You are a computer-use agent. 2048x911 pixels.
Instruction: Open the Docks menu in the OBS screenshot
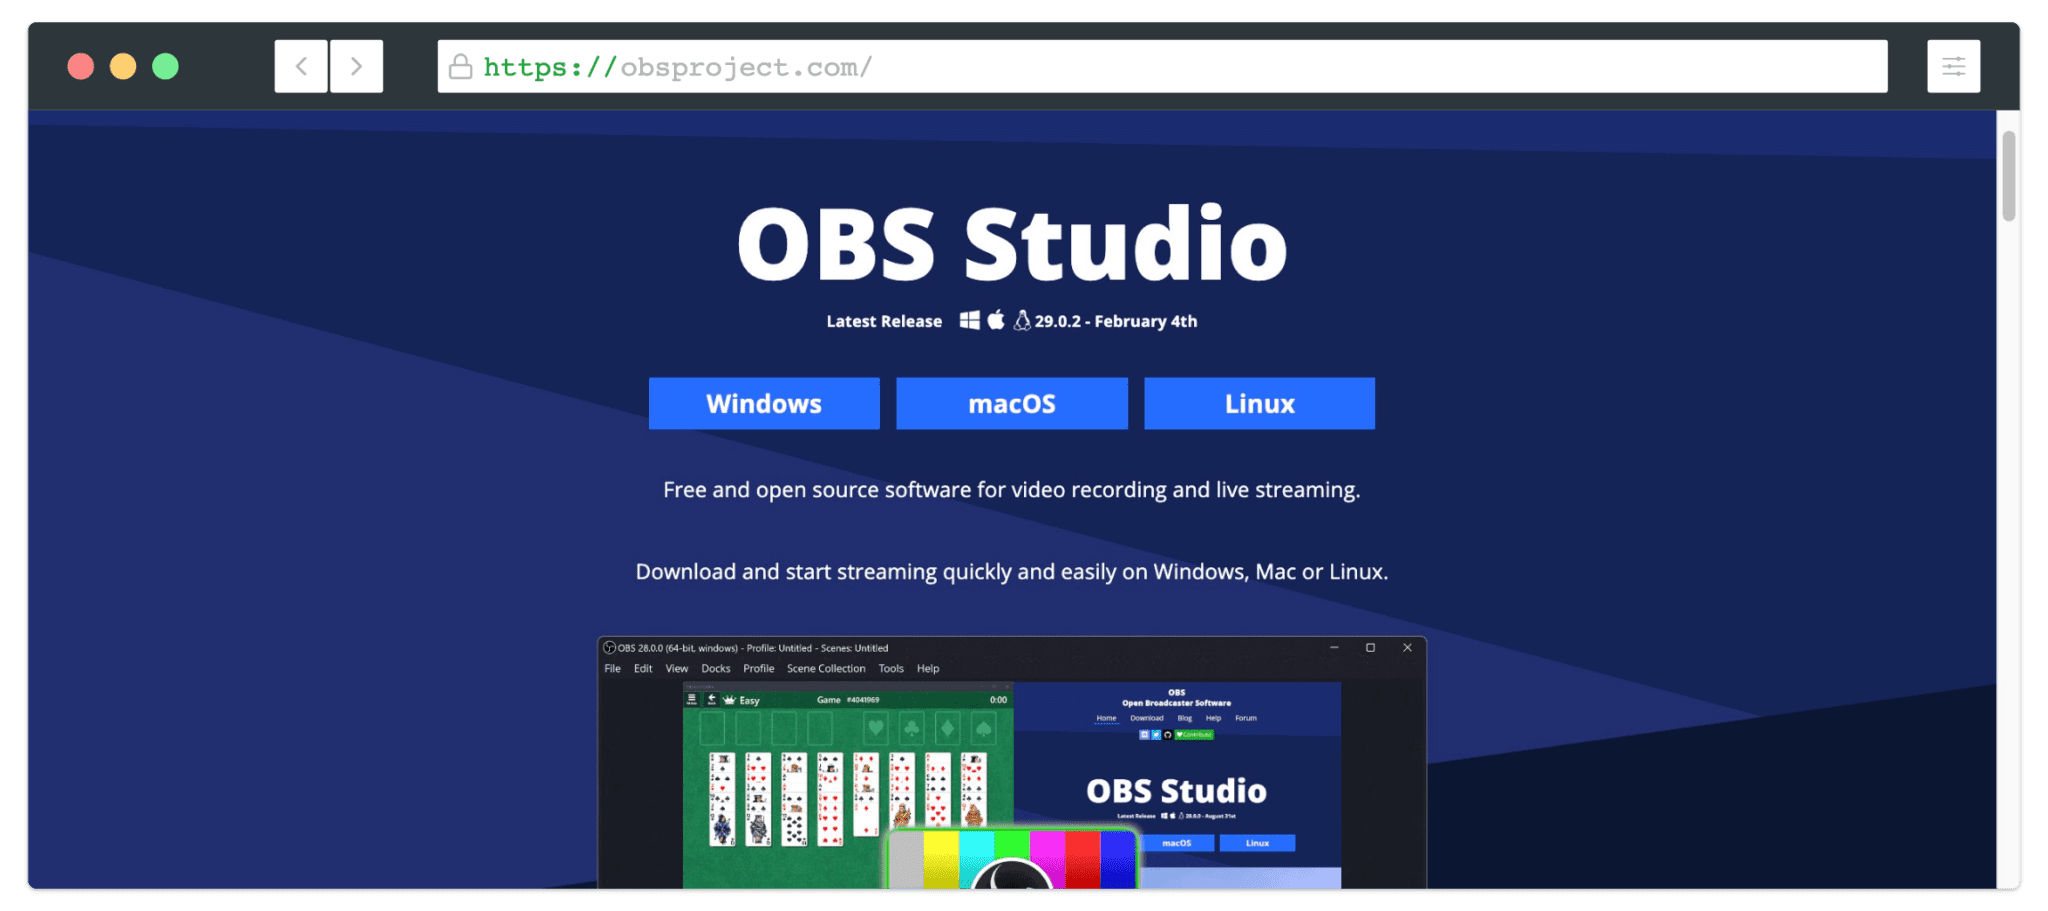716,668
